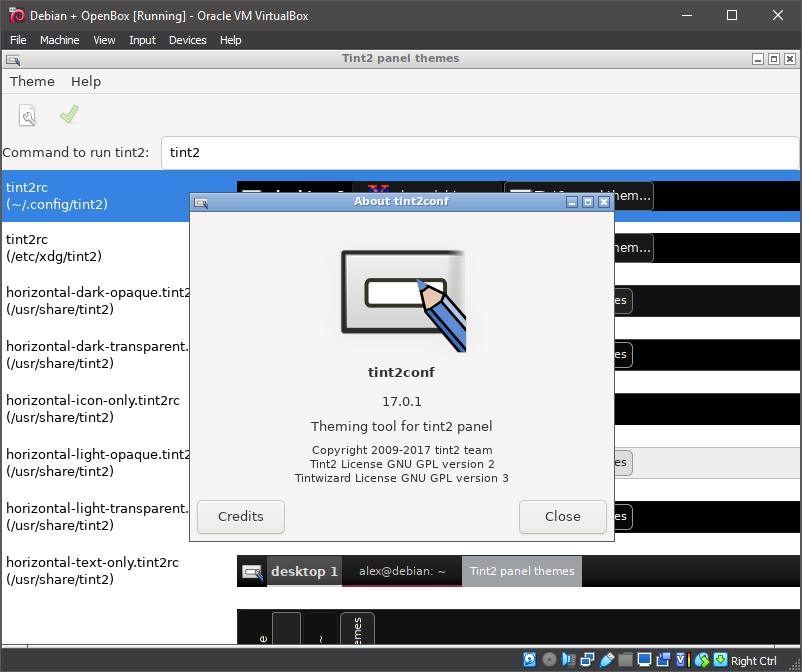Image resolution: width=802 pixels, height=672 pixels.
Task: Switch to the alex@debian terminal taskbar entry
Action: point(401,571)
